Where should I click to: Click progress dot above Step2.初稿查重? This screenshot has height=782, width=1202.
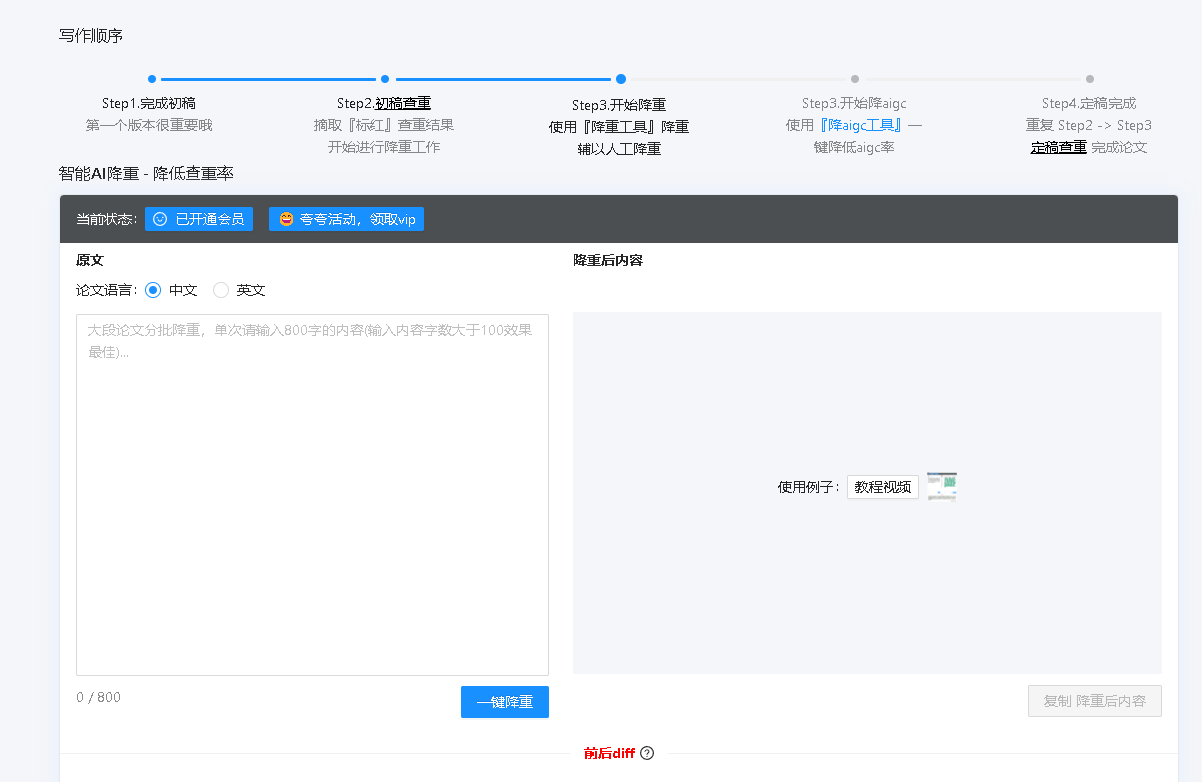385,78
